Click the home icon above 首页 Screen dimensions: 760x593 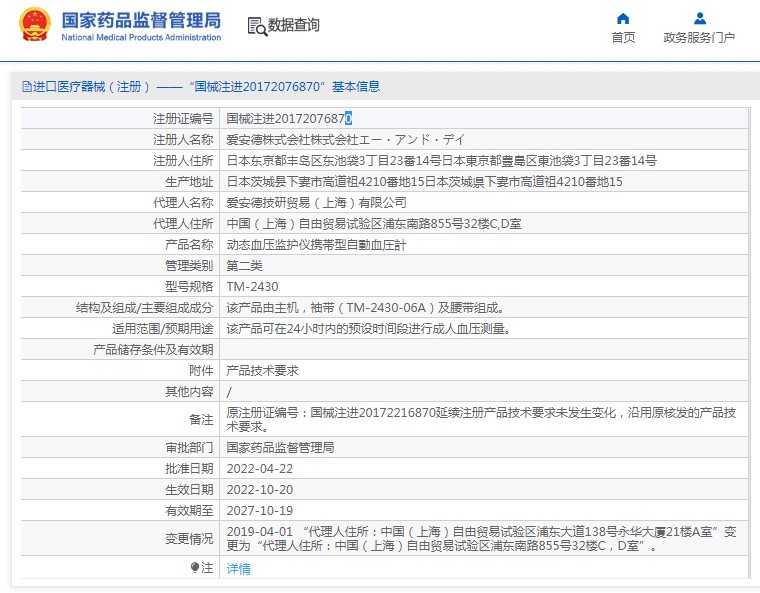[623, 18]
